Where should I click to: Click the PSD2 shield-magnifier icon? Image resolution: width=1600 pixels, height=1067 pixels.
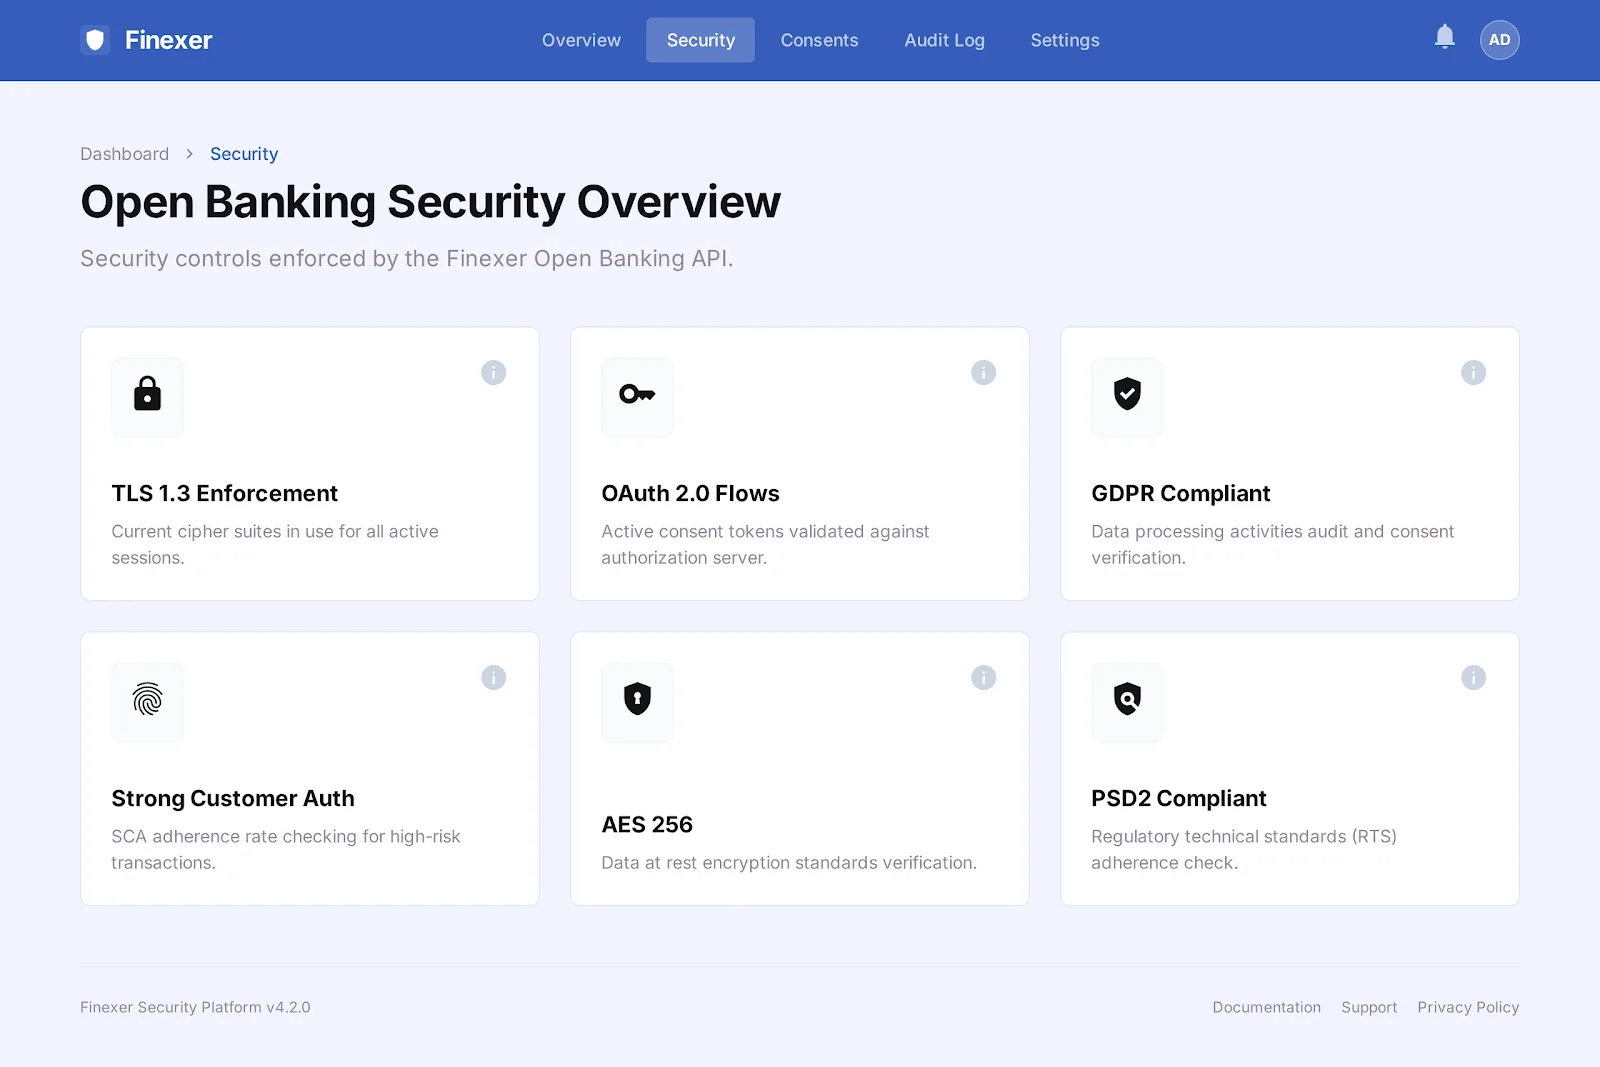[x=1127, y=702]
